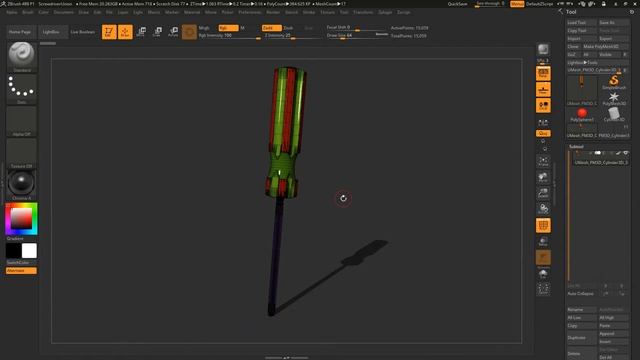Select the Scale gizmo icon
Viewport: 640px width, 360px height.
click(x=157, y=32)
